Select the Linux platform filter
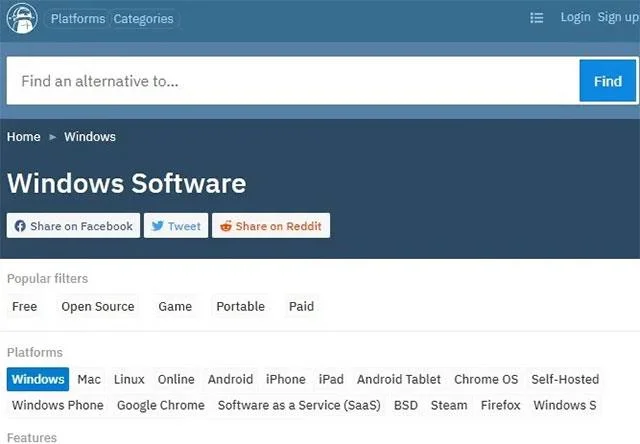The height and width of the screenshot is (444, 640). [129, 379]
